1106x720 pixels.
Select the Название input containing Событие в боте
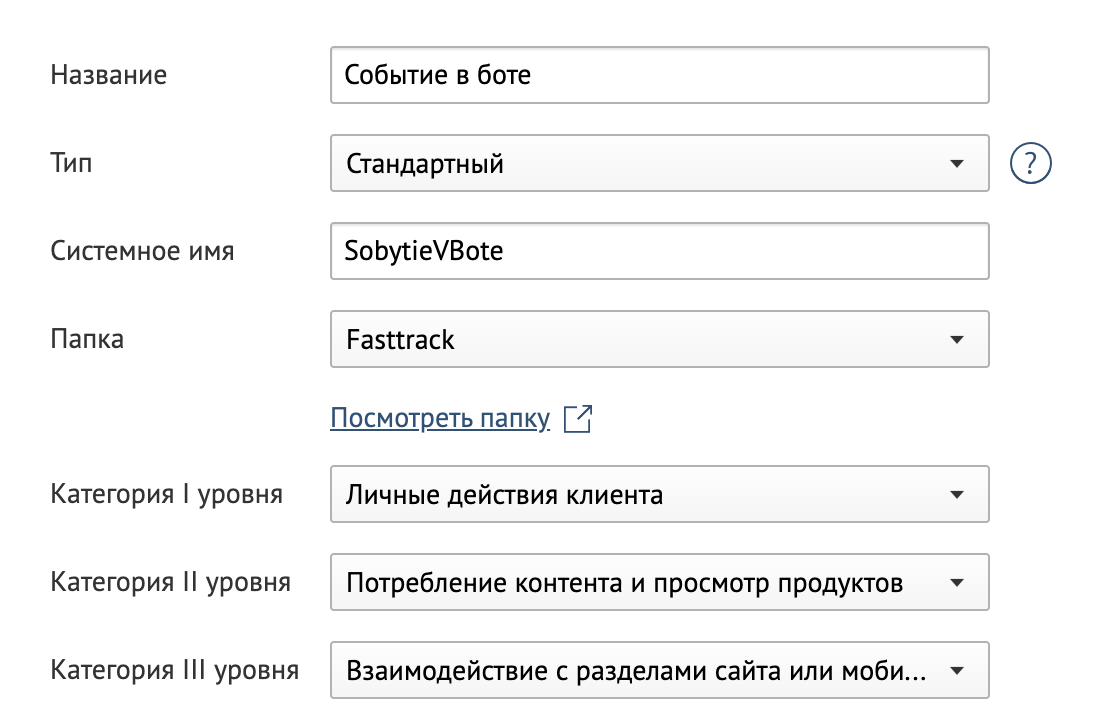click(660, 74)
